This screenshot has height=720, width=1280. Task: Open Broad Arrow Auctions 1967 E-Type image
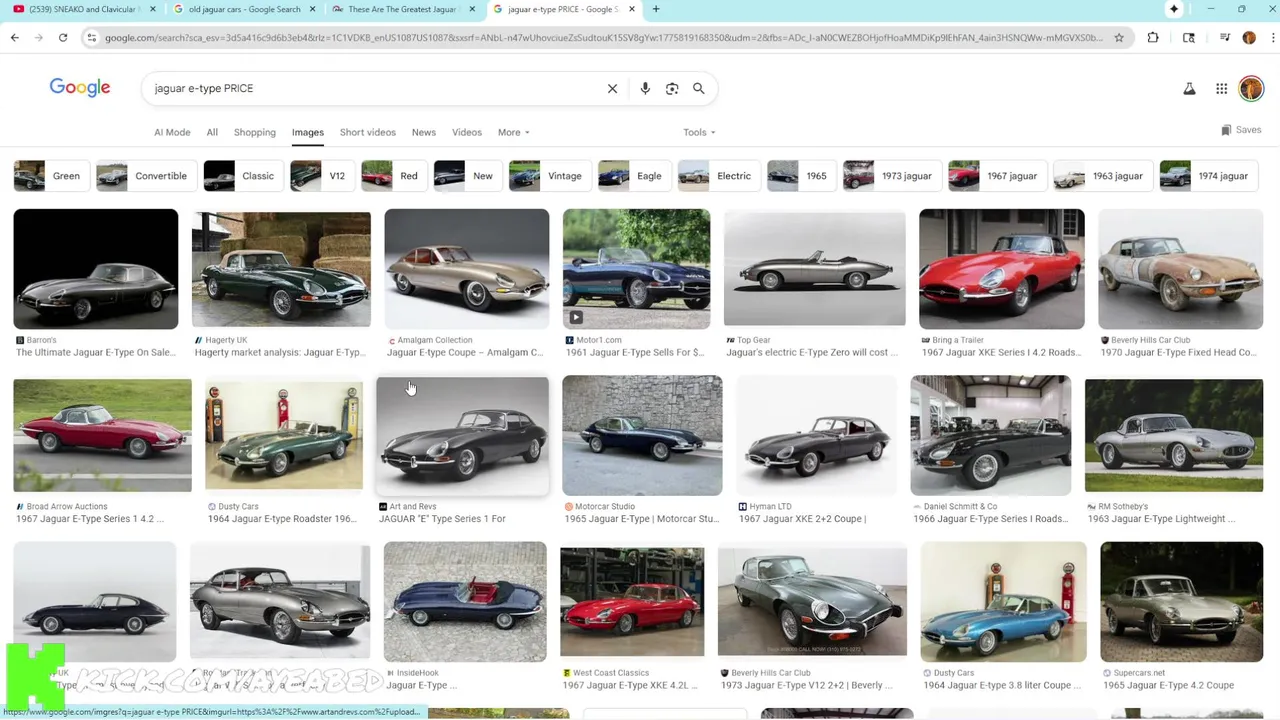(102, 435)
